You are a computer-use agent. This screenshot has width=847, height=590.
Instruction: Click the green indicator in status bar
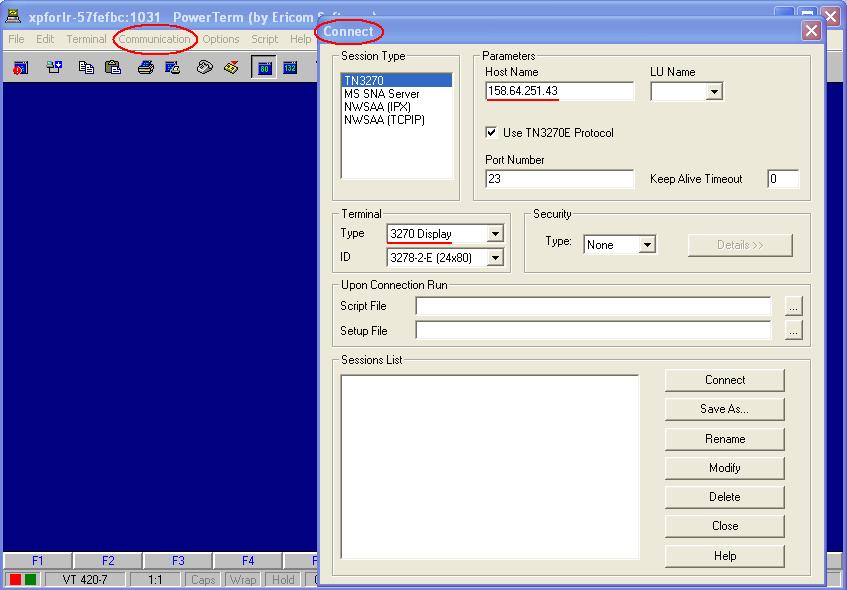click(x=31, y=580)
